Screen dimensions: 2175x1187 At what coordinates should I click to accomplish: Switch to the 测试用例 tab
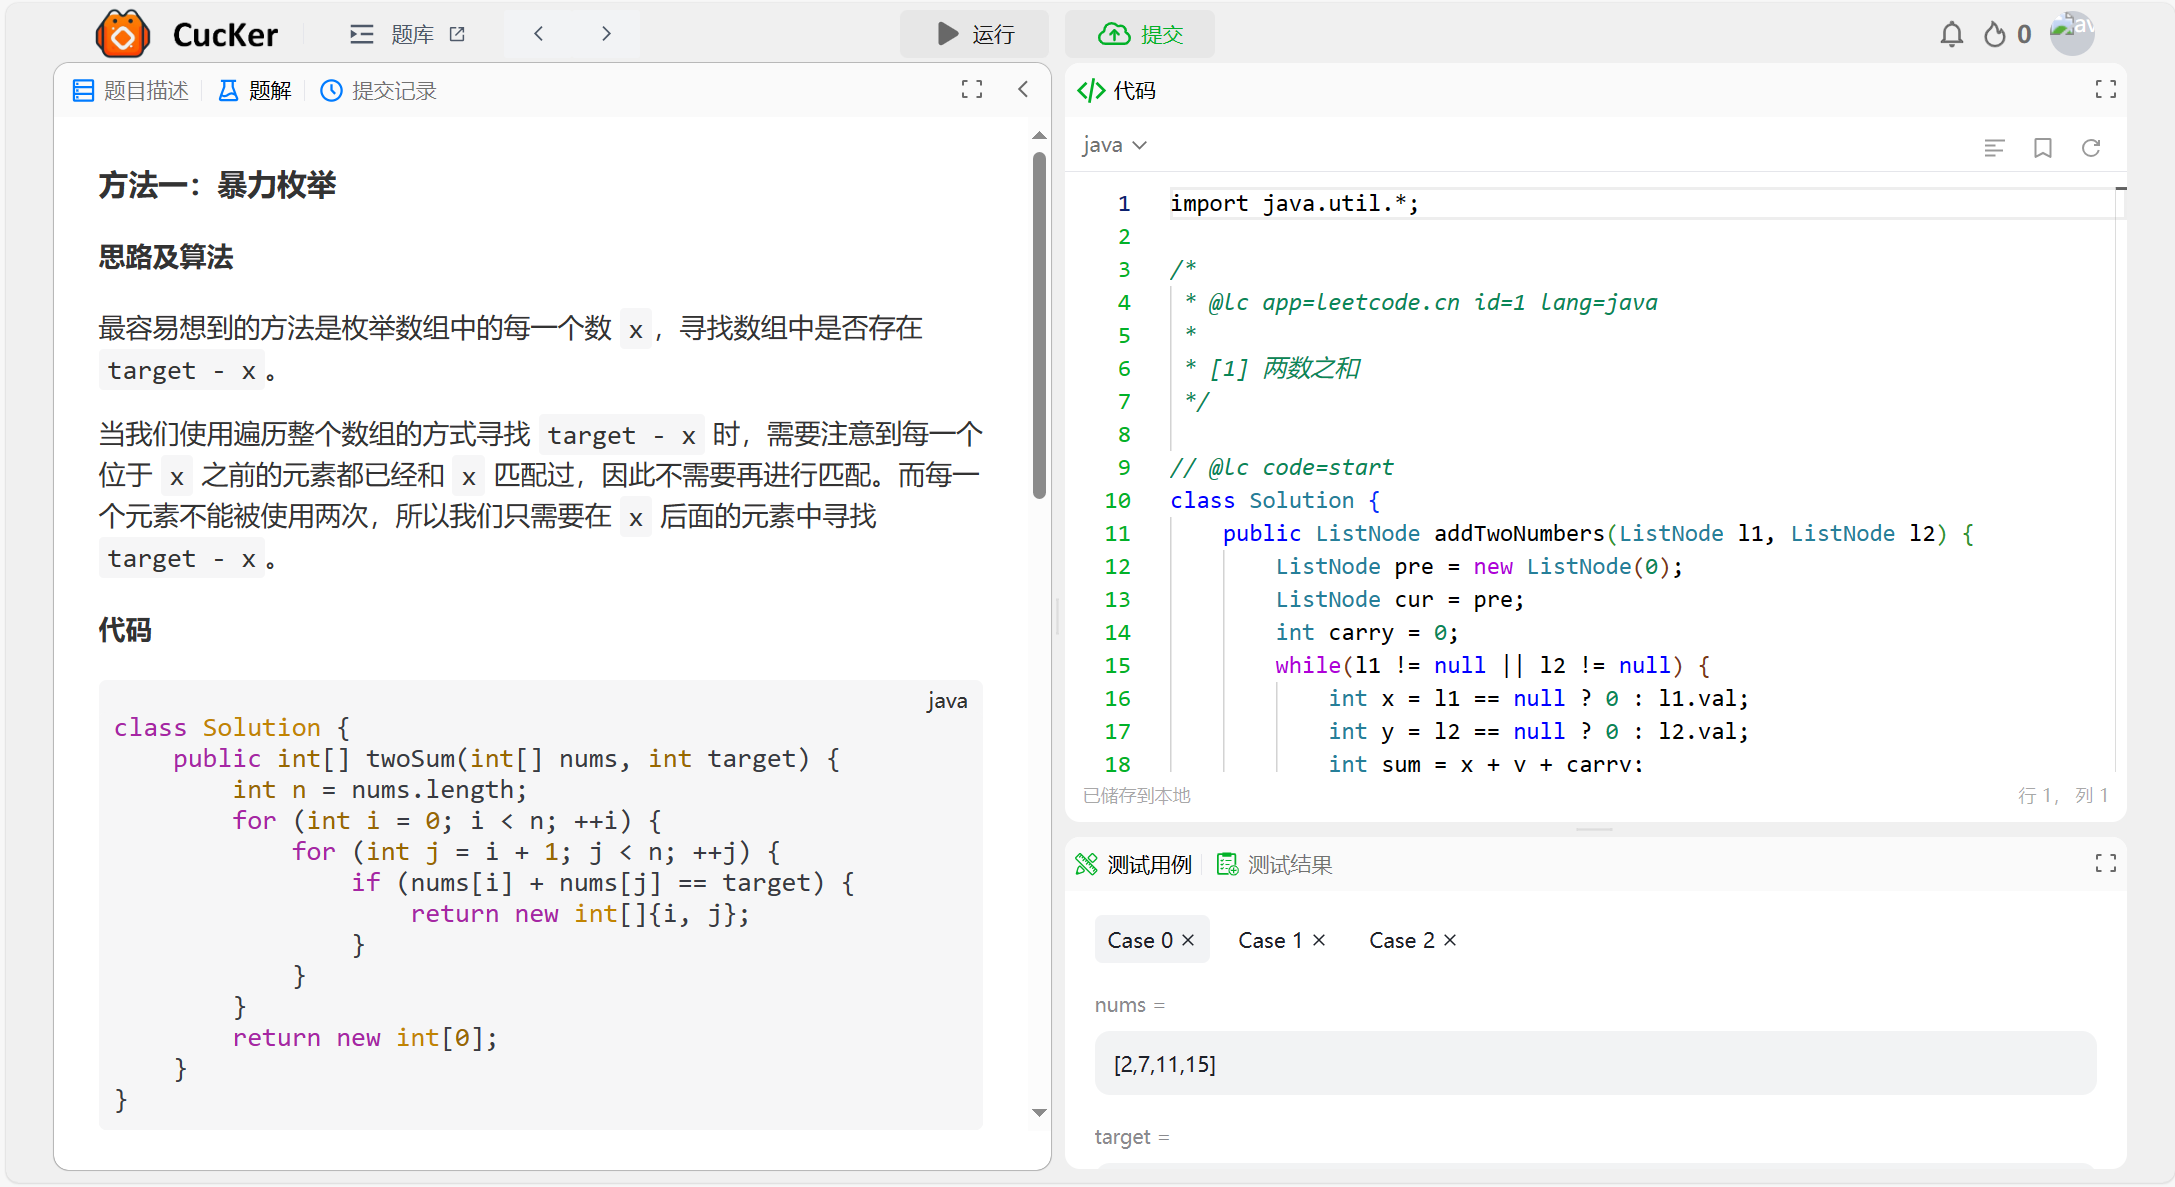pyautogui.click(x=1134, y=865)
